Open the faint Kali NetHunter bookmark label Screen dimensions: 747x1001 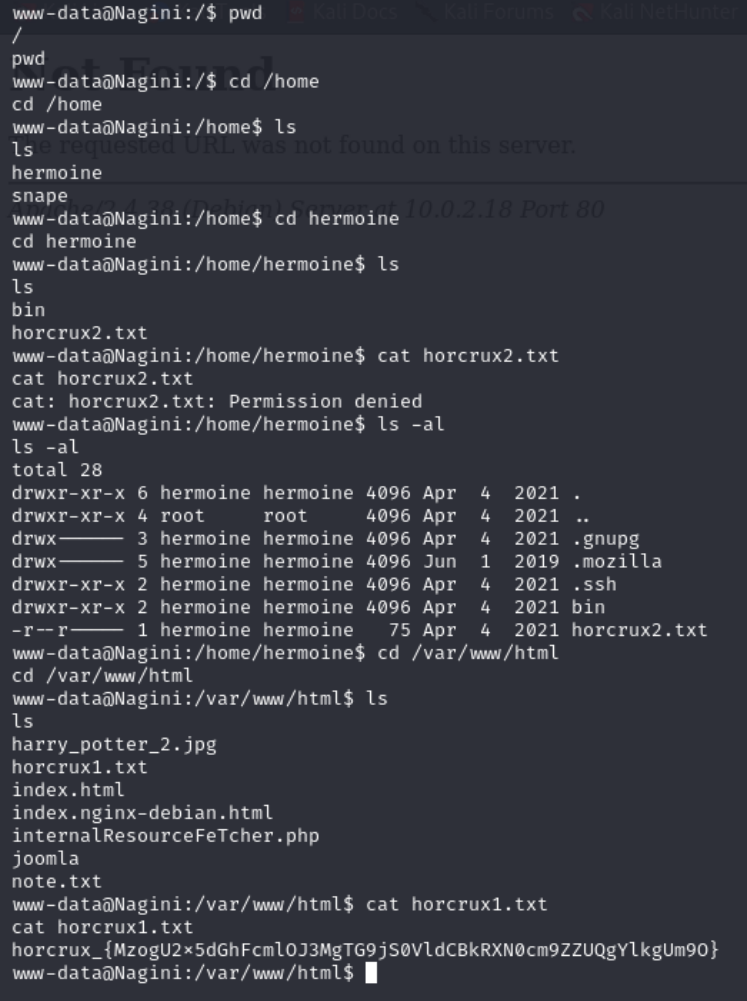(x=668, y=11)
